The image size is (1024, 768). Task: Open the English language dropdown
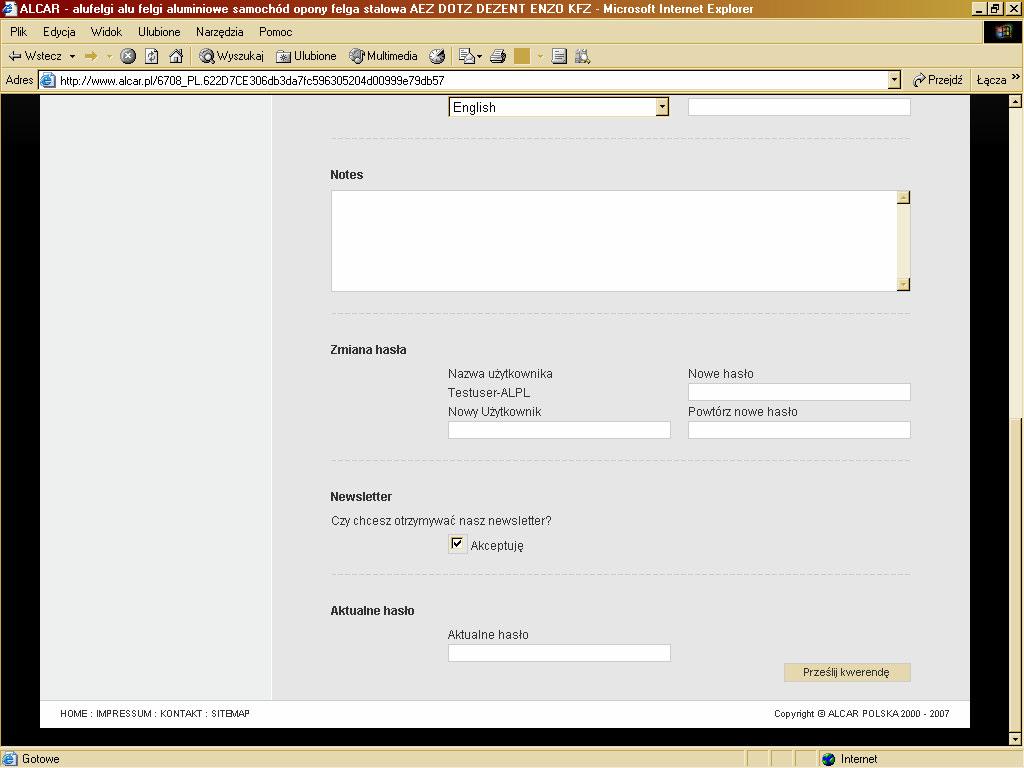559,107
